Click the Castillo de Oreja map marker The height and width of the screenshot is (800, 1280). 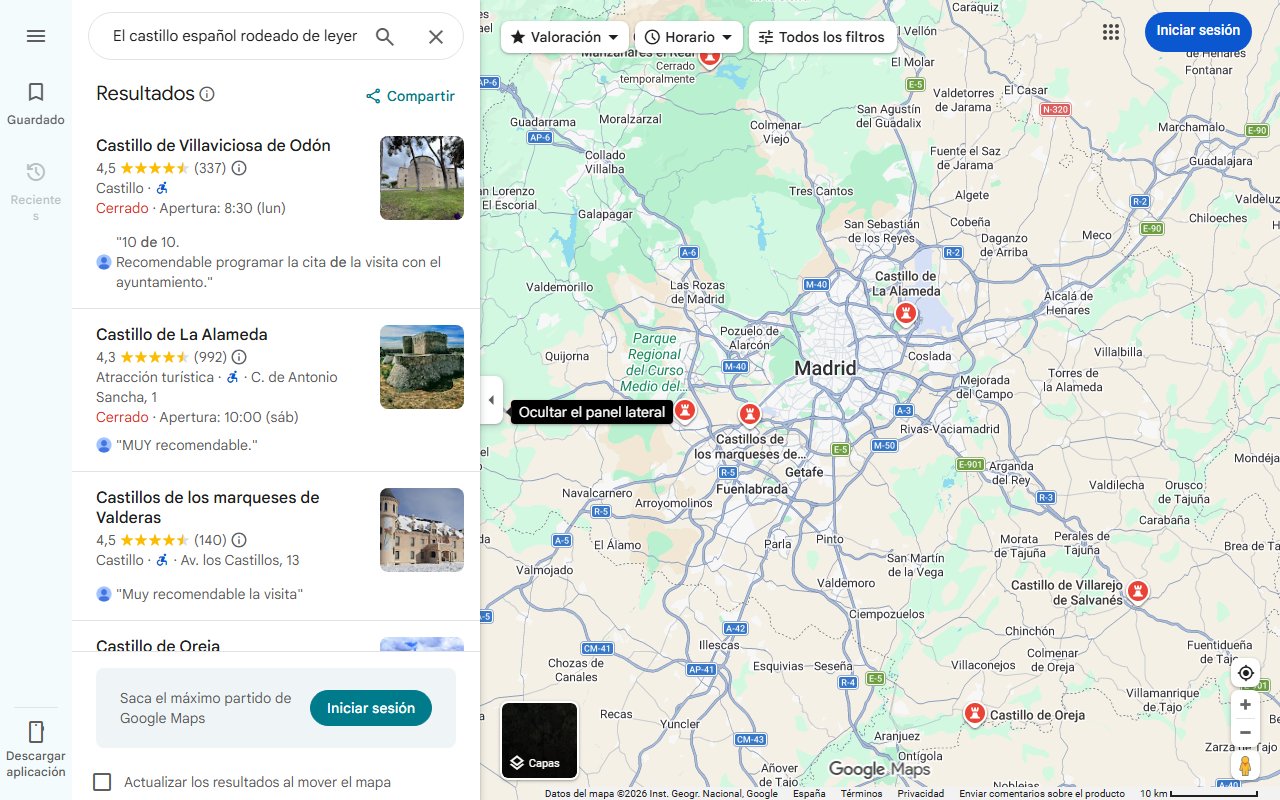(x=974, y=714)
